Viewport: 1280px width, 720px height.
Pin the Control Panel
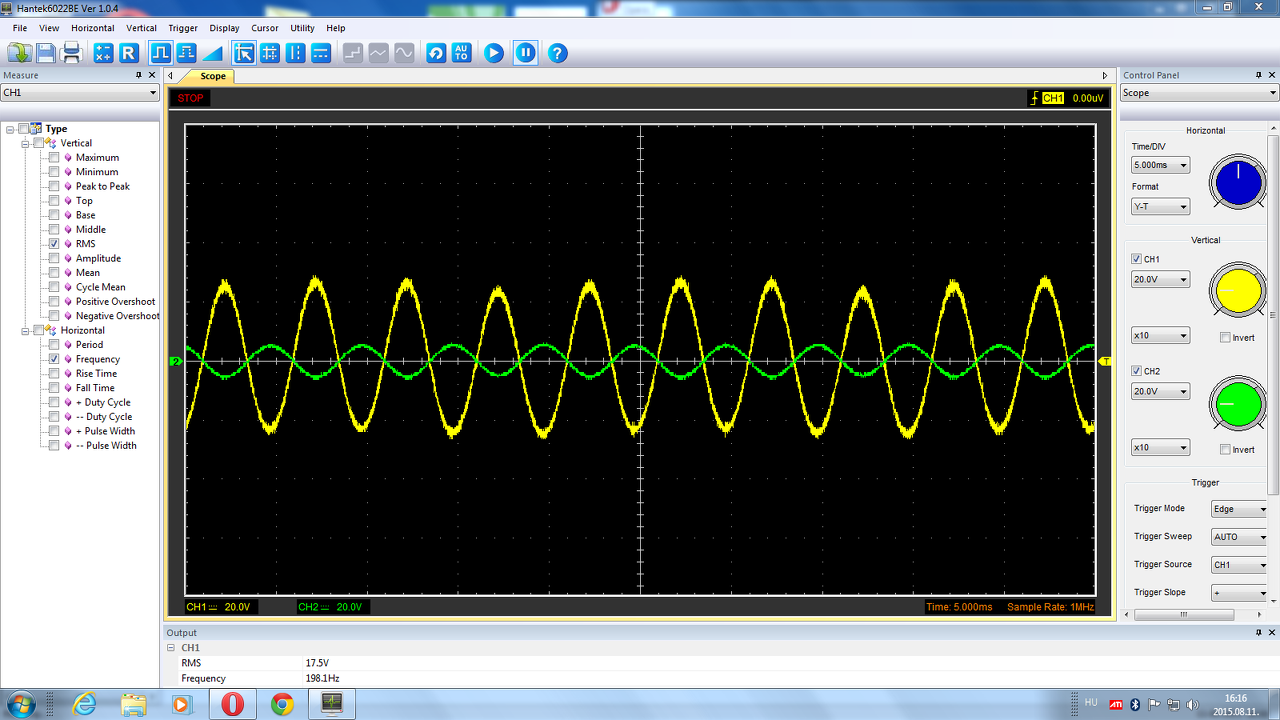[1259, 75]
